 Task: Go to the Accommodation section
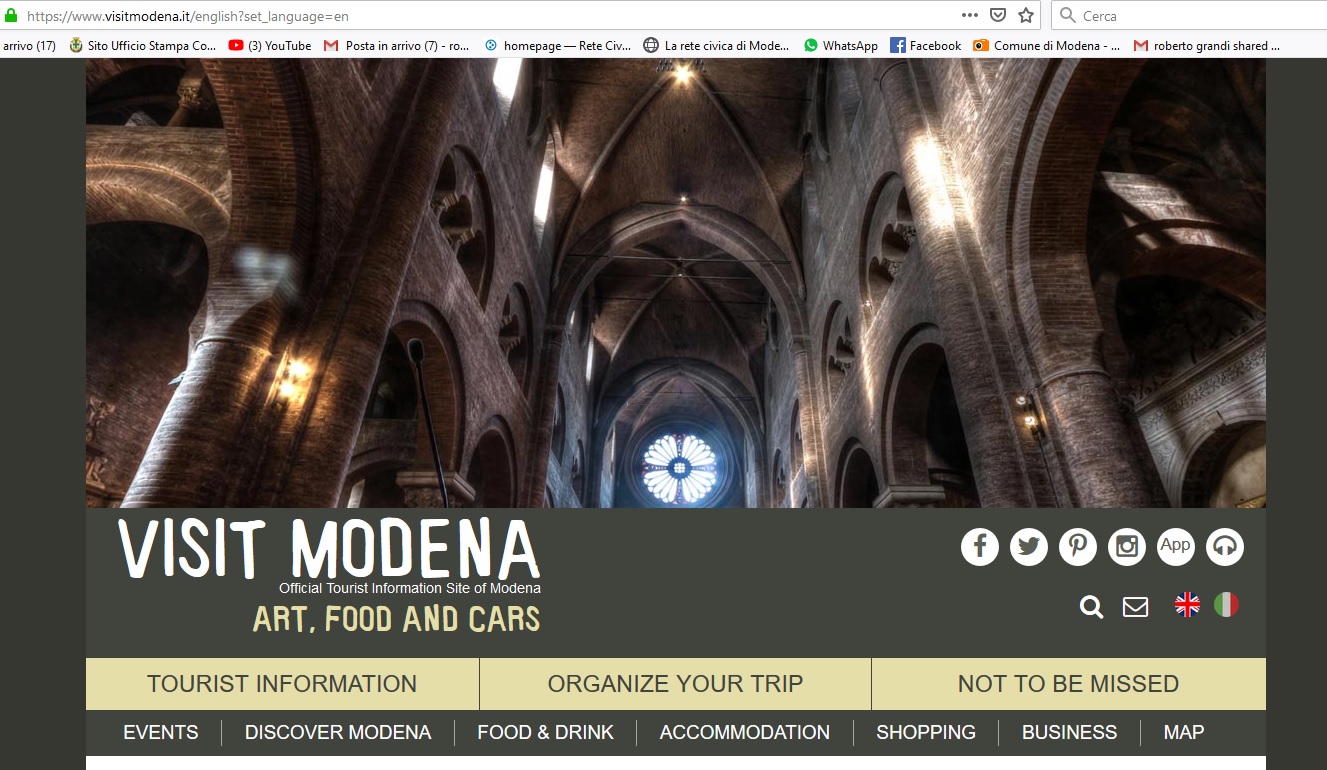(745, 733)
